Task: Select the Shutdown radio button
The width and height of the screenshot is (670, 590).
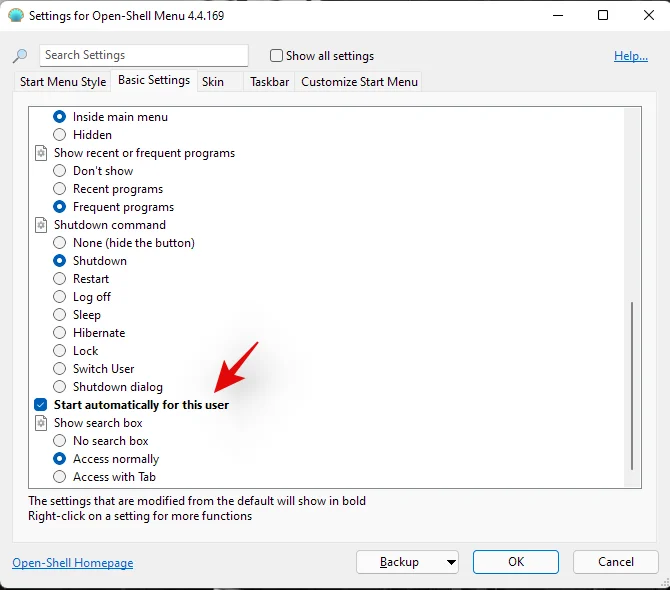Action: pos(59,261)
